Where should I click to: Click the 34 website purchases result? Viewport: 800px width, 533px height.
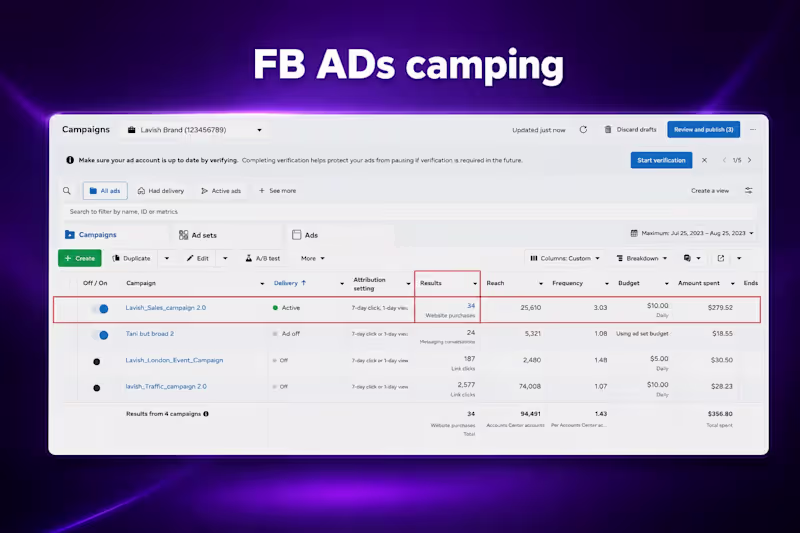coord(471,306)
